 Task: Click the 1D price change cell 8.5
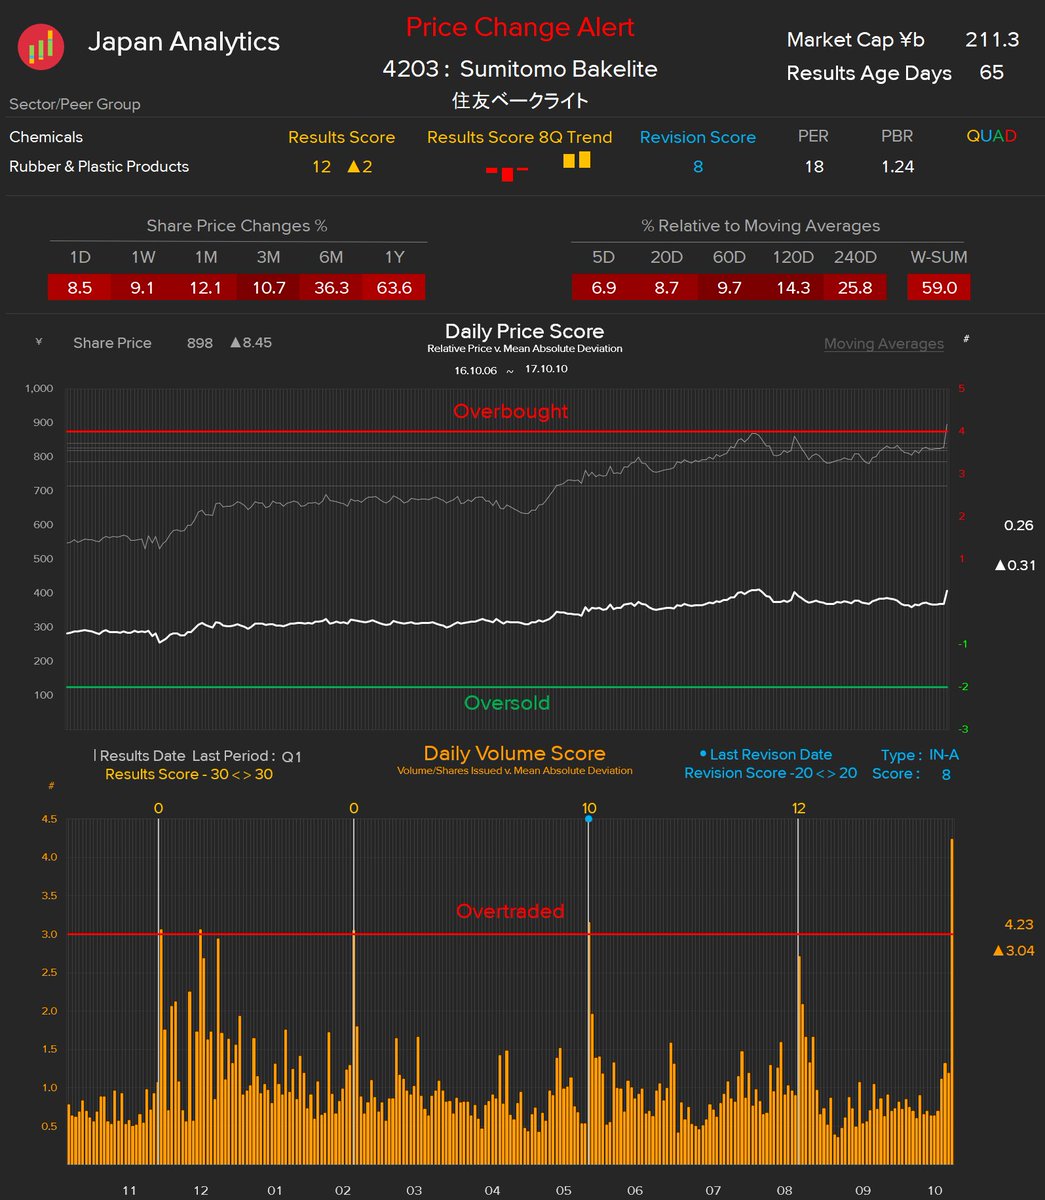[79, 287]
